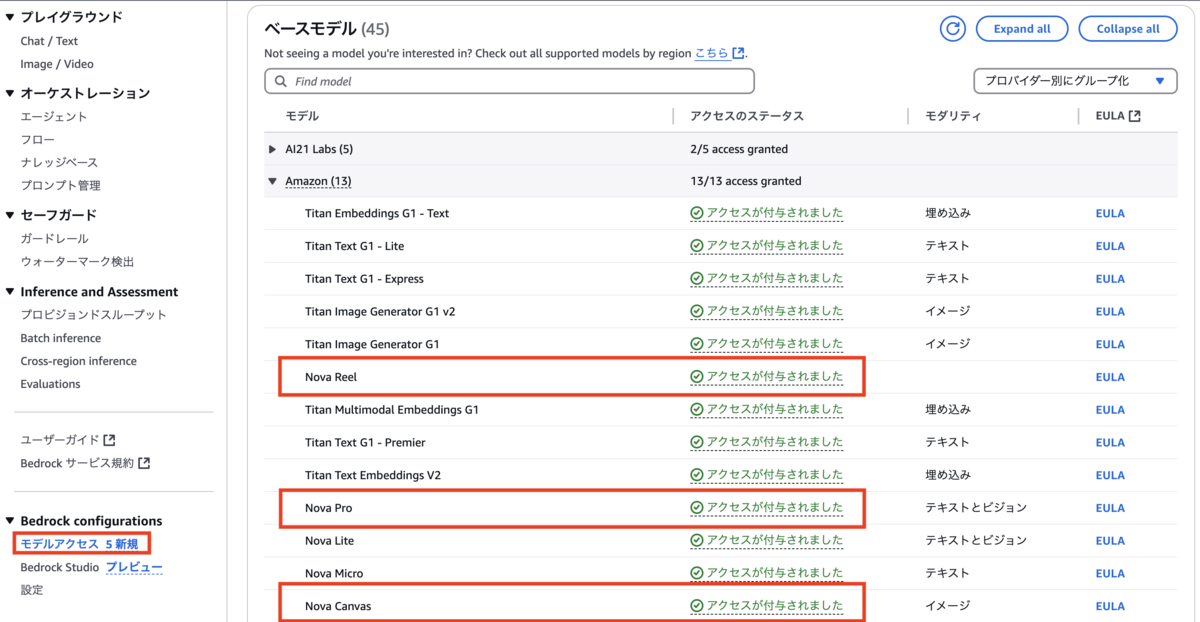
Task: Click external link icon beside Bedrock サービス規約
Action: [144, 463]
